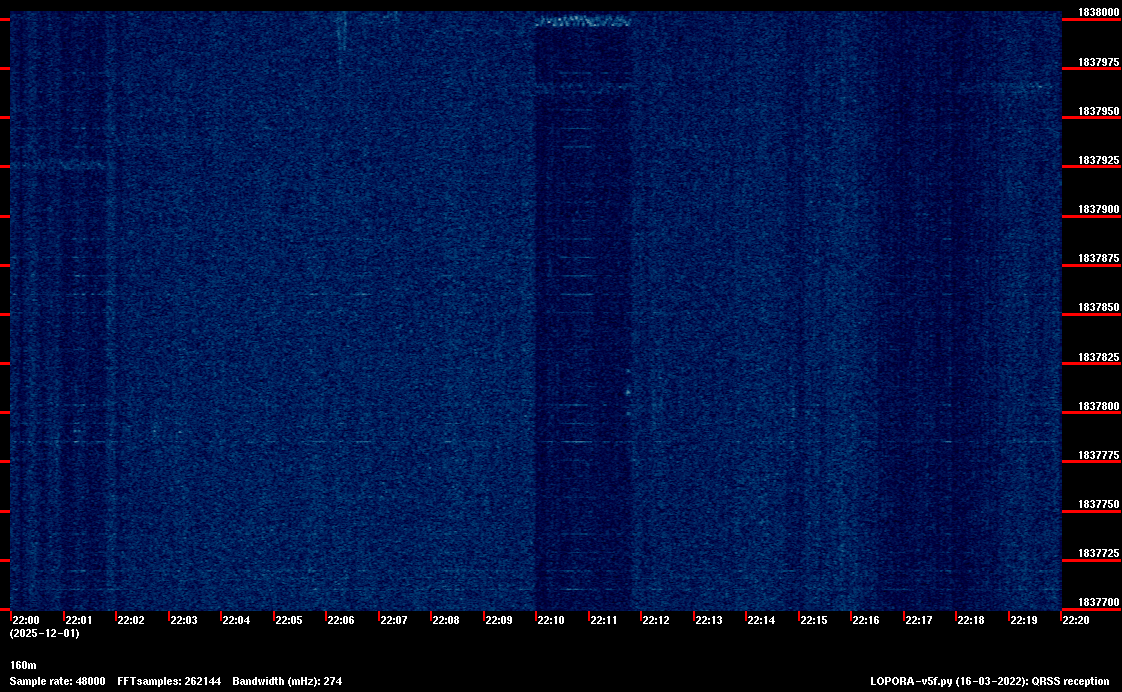Viewport: 1122px width, 692px height.
Task: Click the 22:09 time axis label
Action: tap(499, 620)
